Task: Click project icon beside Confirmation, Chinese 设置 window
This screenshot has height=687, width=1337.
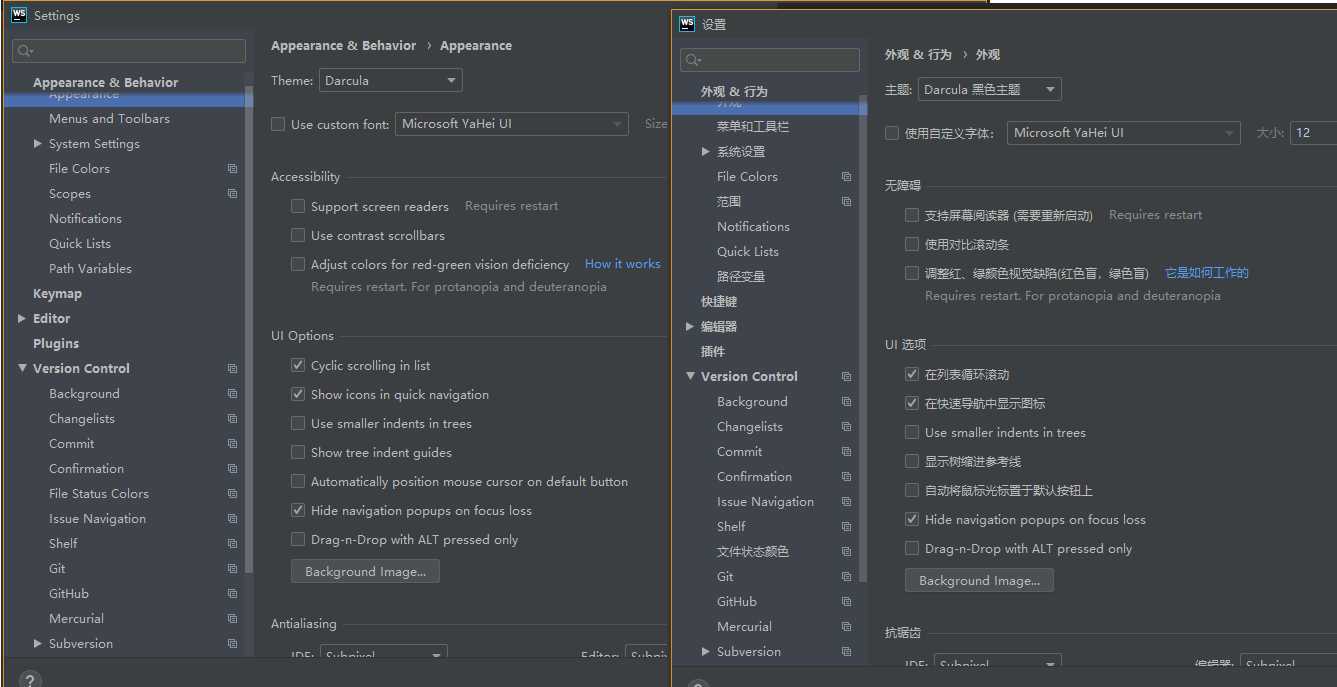Action: [x=846, y=477]
